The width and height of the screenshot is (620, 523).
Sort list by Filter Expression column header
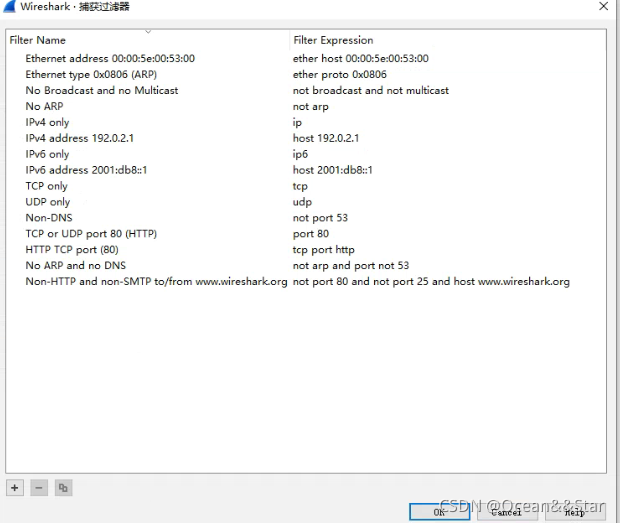pos(448,40)
